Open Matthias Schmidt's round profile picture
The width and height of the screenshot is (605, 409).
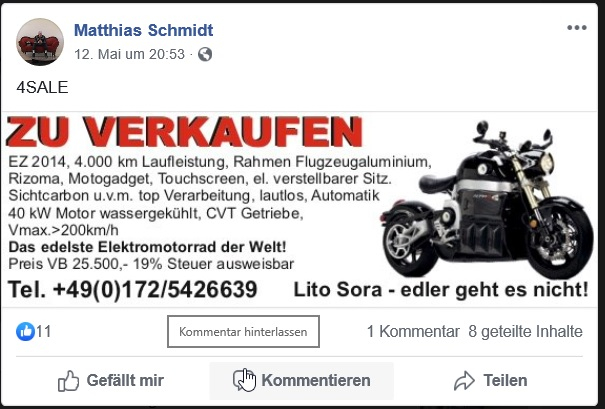[x=40, y=42]
